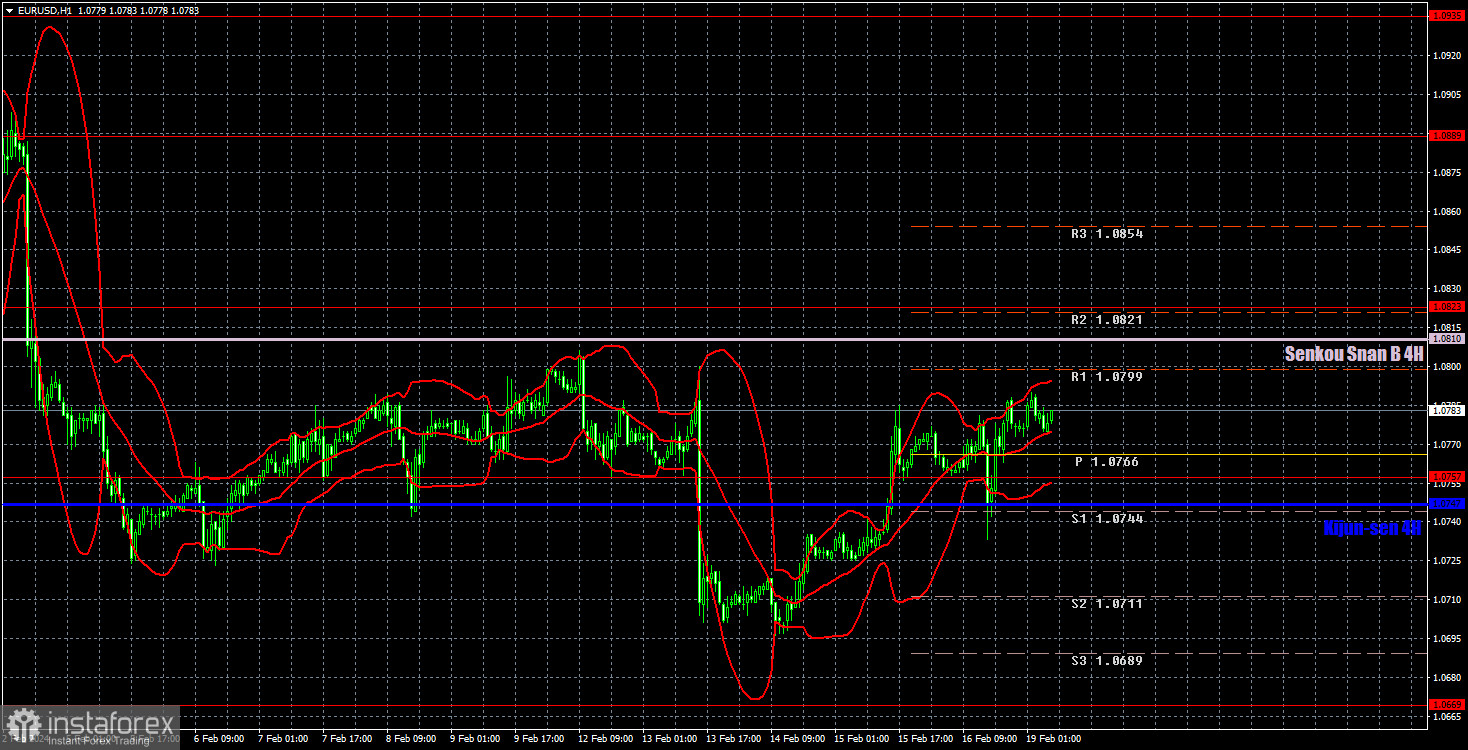Click the 1.0695 price axis value
This screenshot has width=1468, height=750.
[x=1448, y=638]
